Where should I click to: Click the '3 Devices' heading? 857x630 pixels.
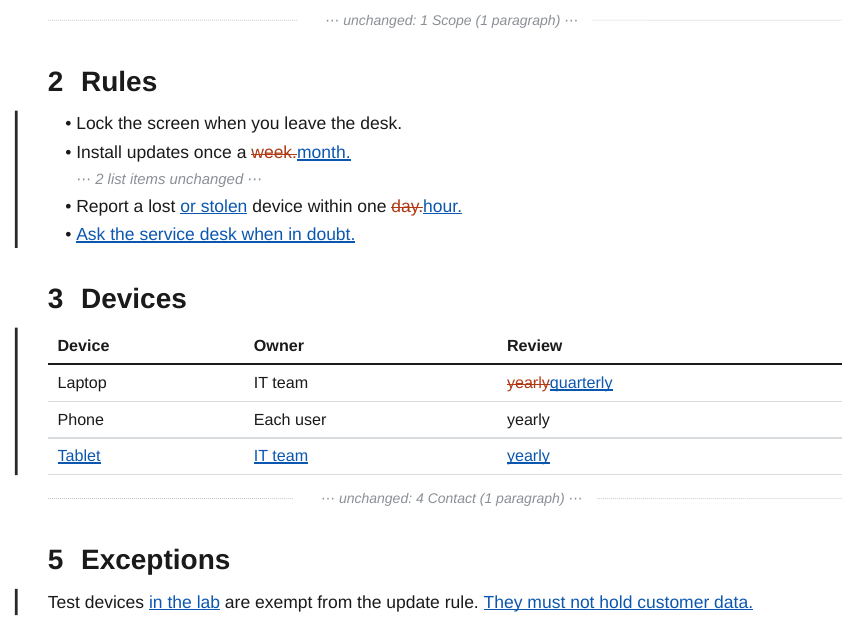(x=117, y=299)
